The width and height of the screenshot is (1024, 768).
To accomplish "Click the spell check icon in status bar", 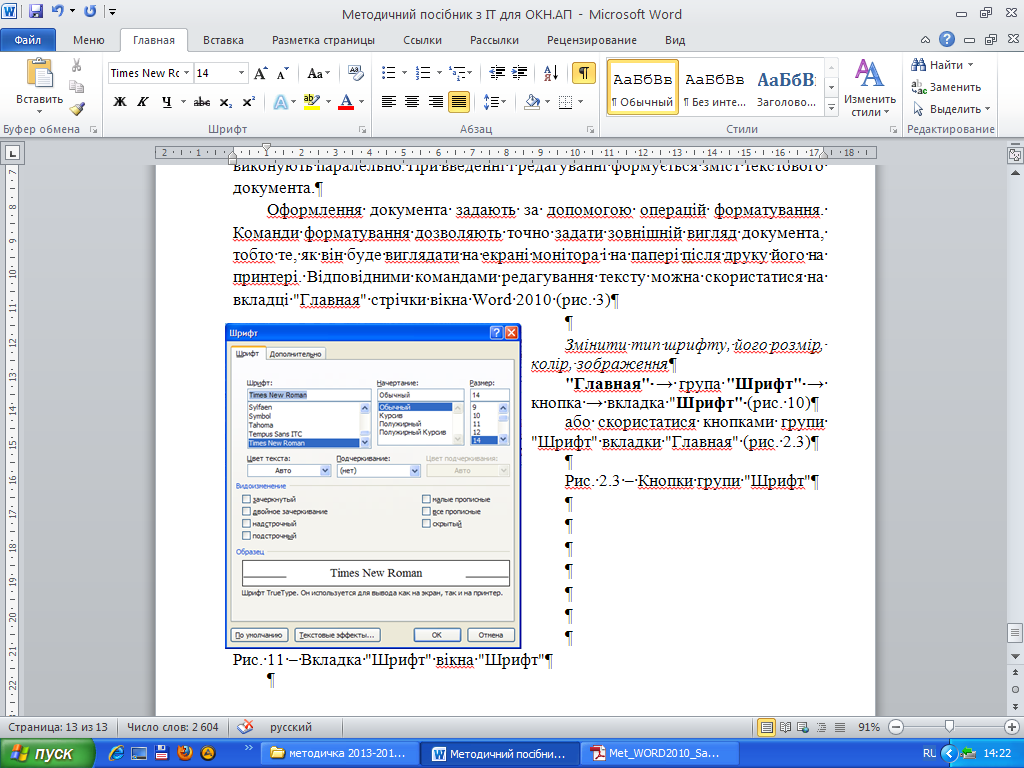I will click(245, 727).
